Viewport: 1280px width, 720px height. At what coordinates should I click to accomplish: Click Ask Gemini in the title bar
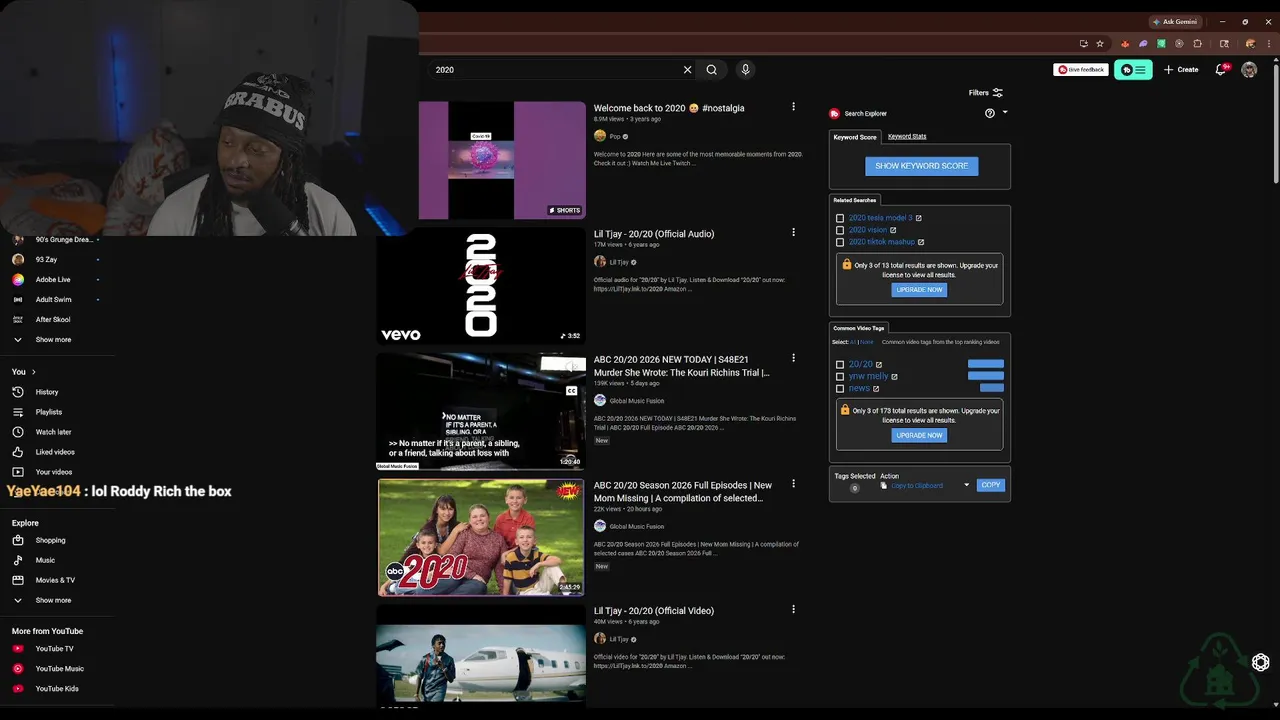tap(1173, 21)
